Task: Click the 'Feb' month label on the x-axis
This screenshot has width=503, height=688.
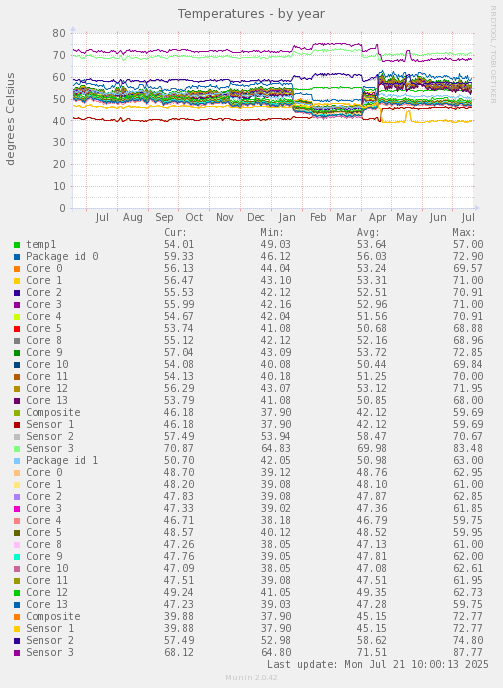Action: [x=318, y=218]
